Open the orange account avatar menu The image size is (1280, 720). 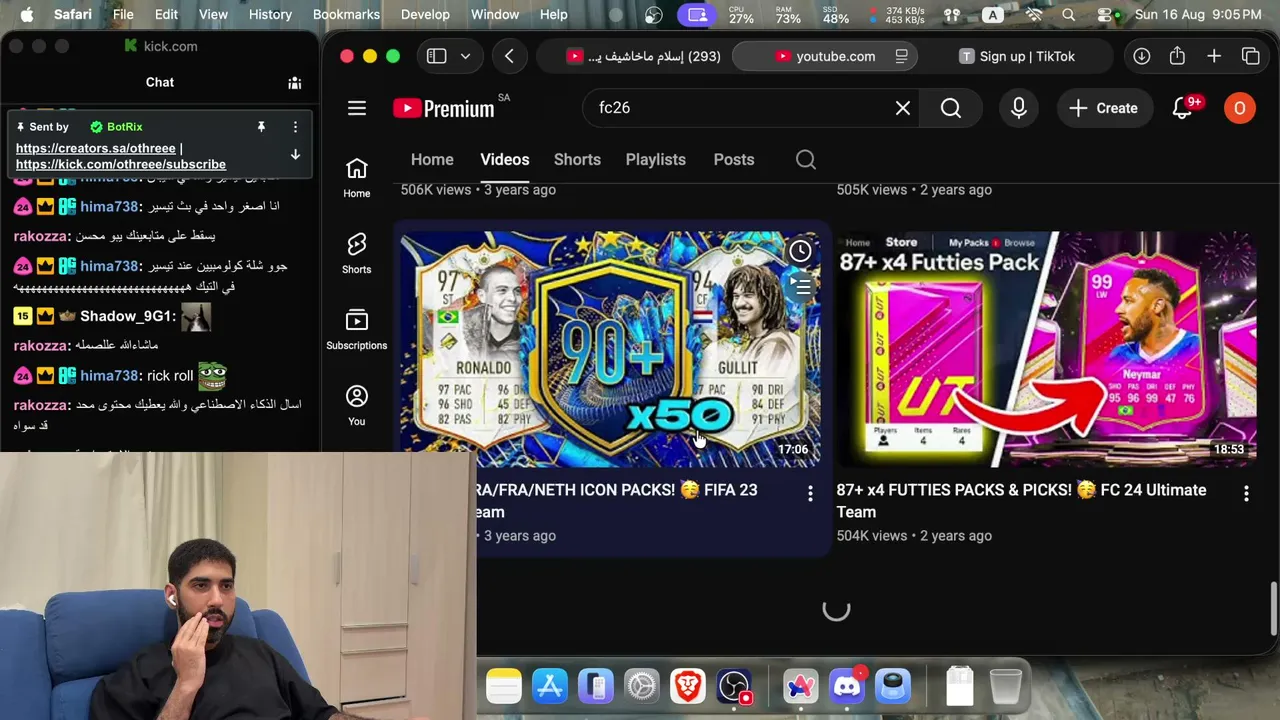click(1240, 108)
